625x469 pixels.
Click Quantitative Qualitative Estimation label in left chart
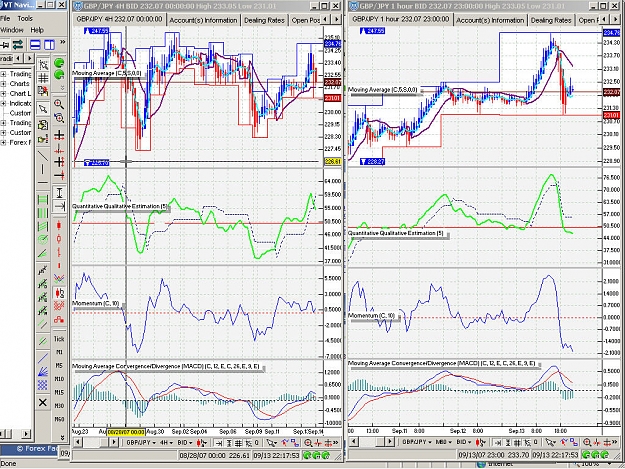(120, 206)
